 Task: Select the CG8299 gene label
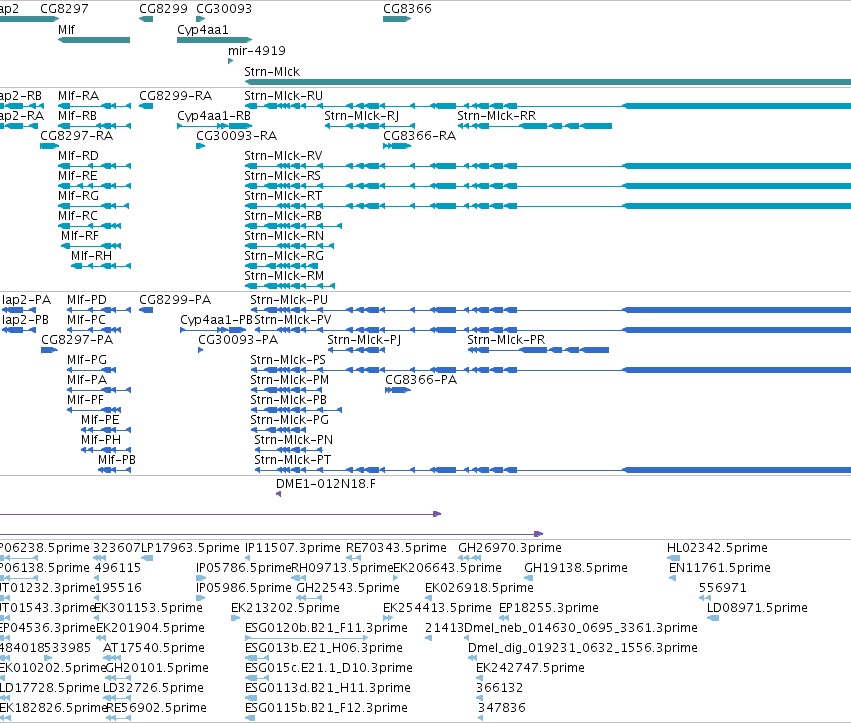163,9
